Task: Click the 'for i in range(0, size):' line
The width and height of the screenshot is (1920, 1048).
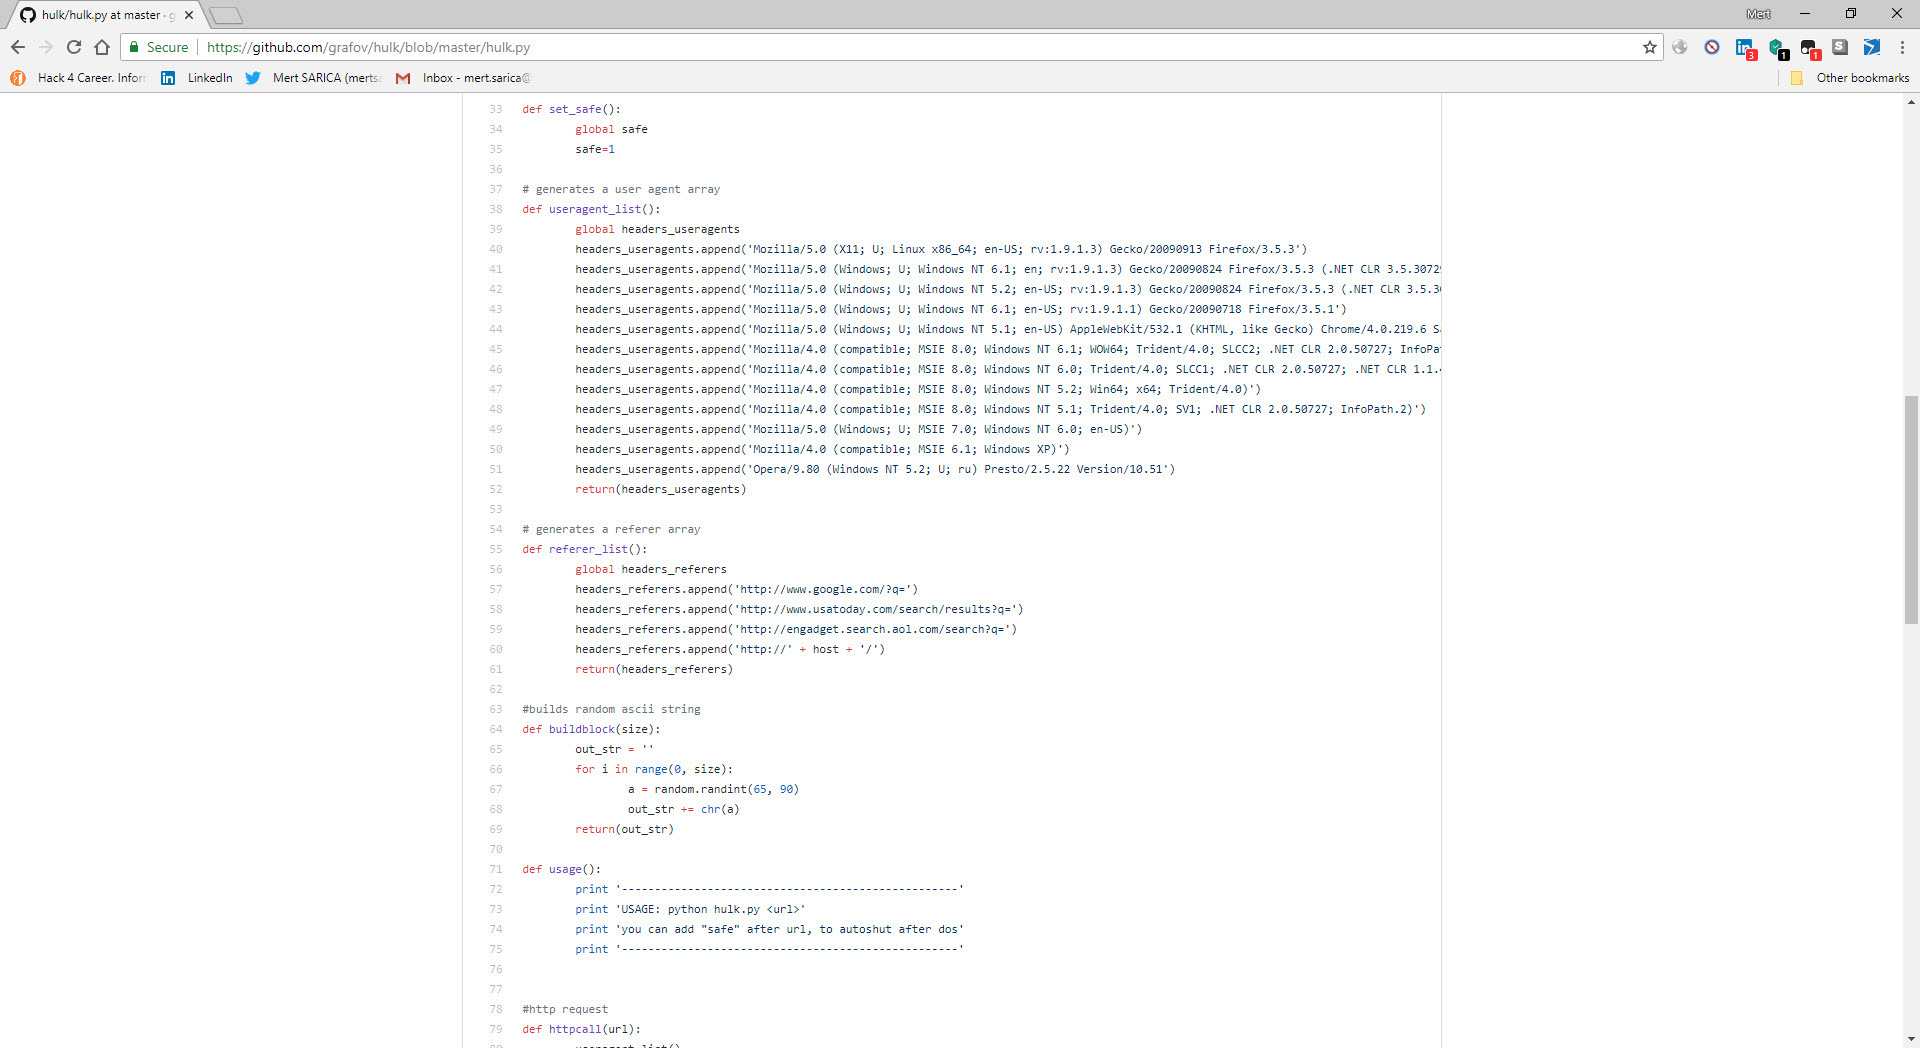Action: [x=654, y=769]
